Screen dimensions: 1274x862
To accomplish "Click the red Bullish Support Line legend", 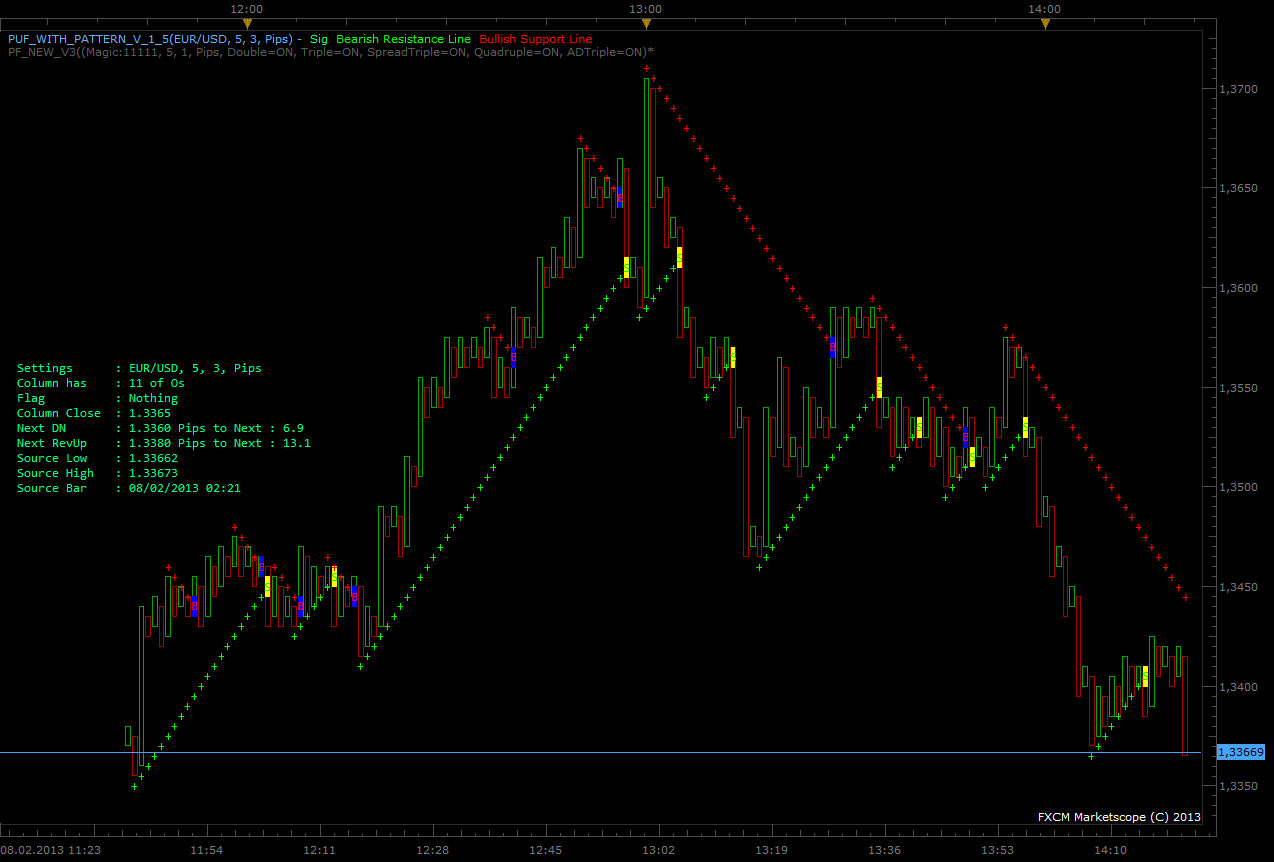I will (x=536, y=39).
